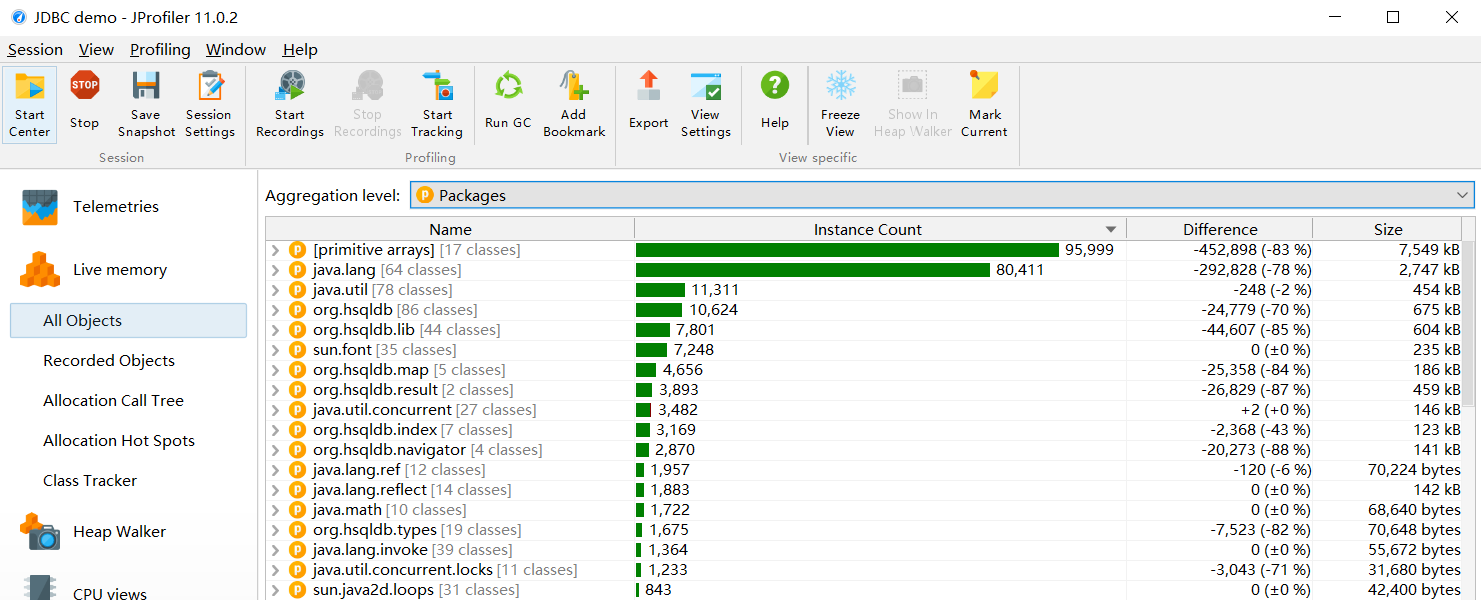Viewport: 1481px width, 600px height.
Task: Sort by the Difference column header
Action: point(1220,229)
